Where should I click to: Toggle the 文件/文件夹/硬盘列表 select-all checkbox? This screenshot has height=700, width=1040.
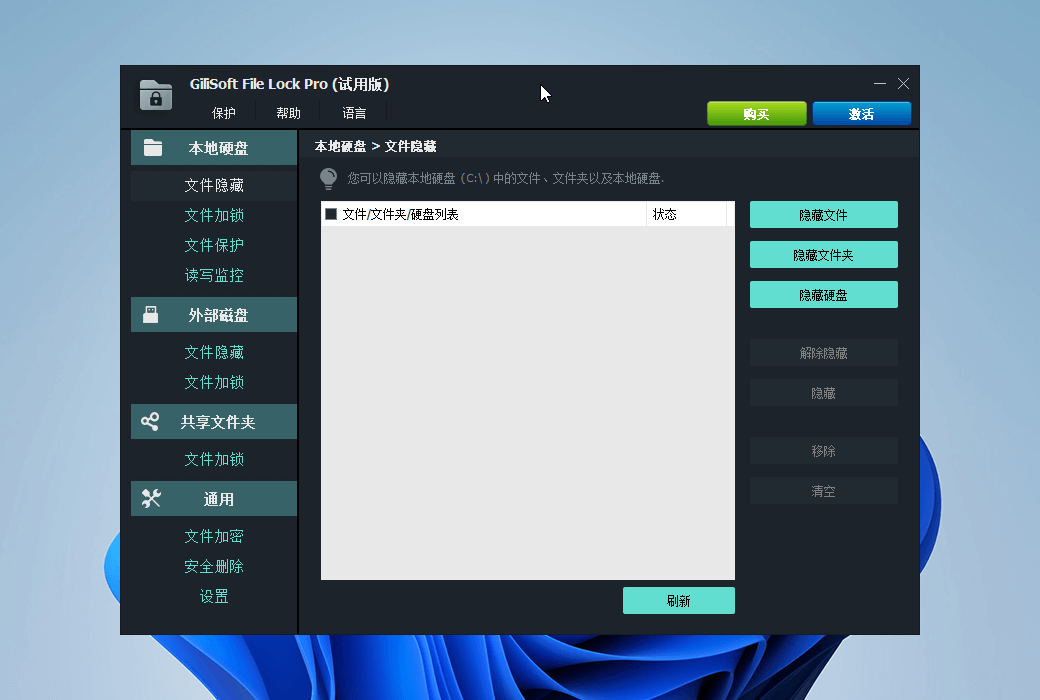pyautogui.click(x=331, y=214)
